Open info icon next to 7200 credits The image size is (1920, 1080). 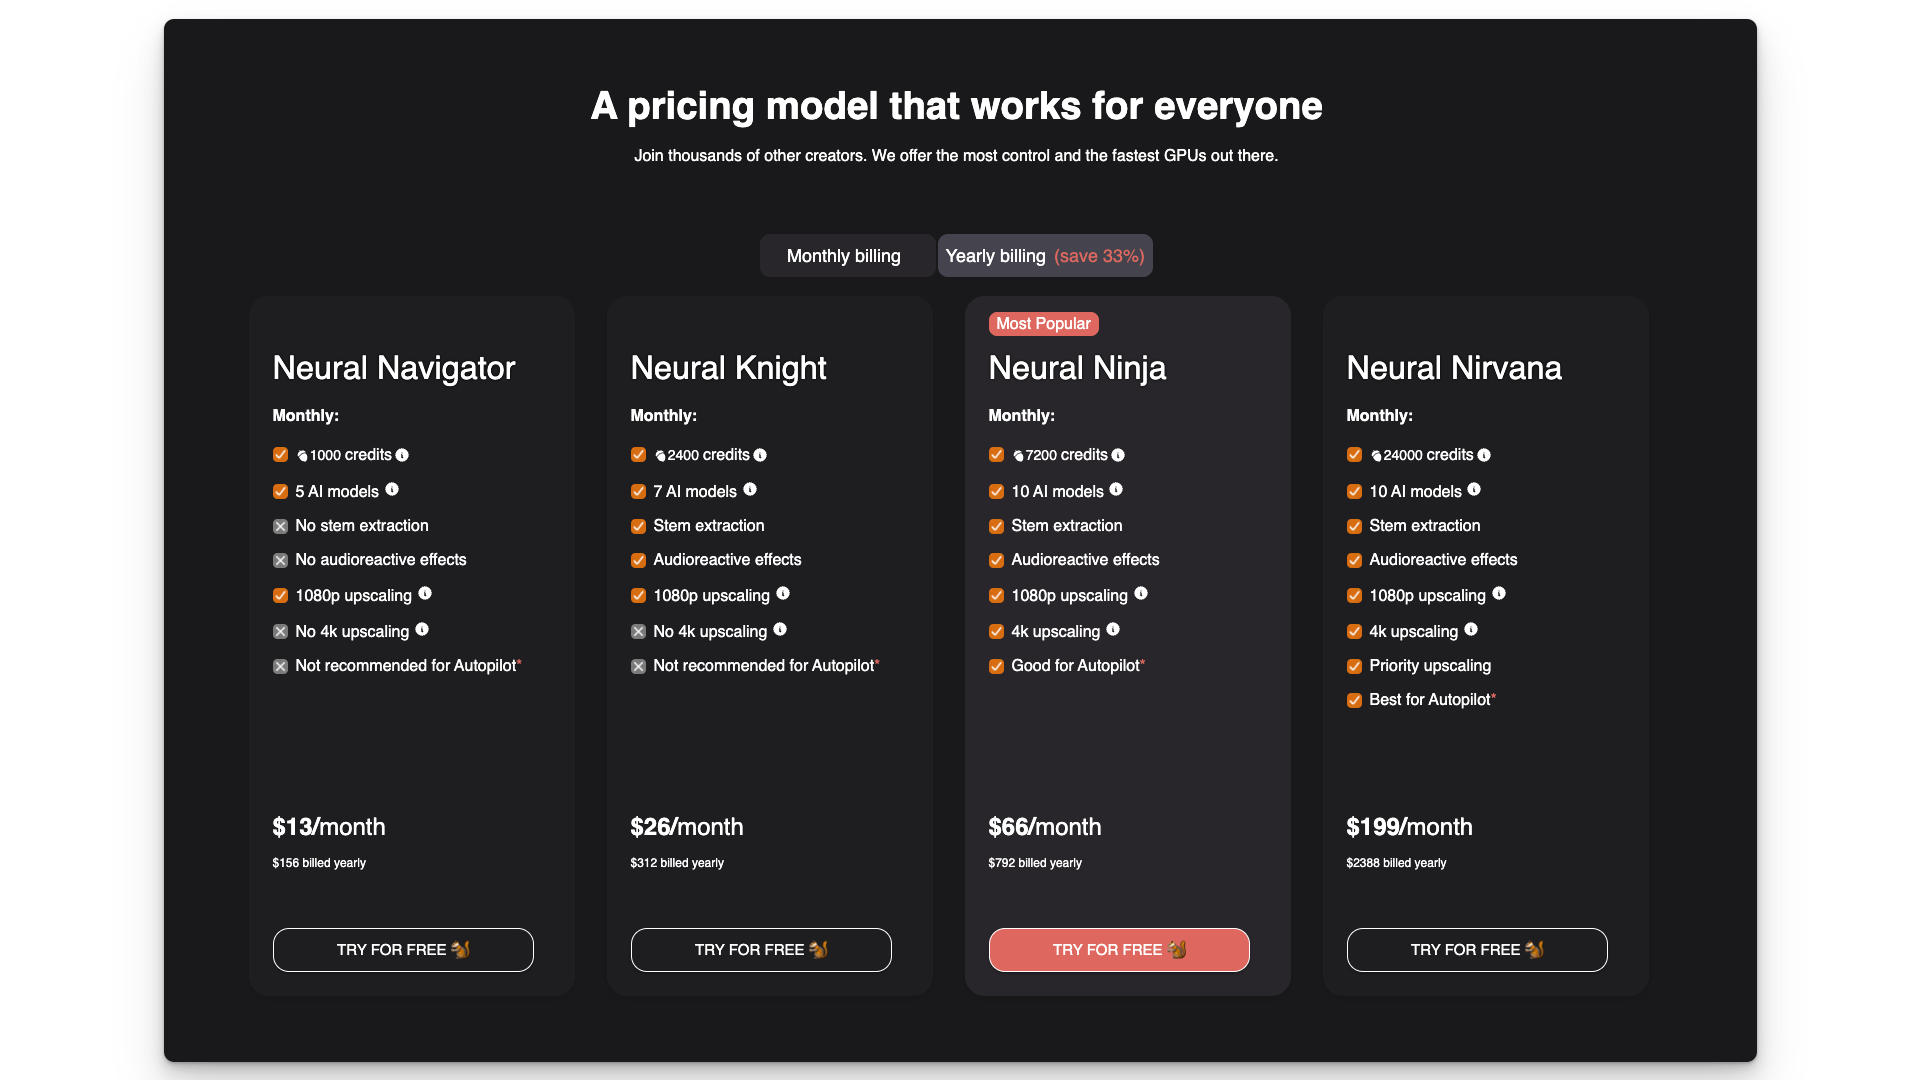tap(1118, 455)
